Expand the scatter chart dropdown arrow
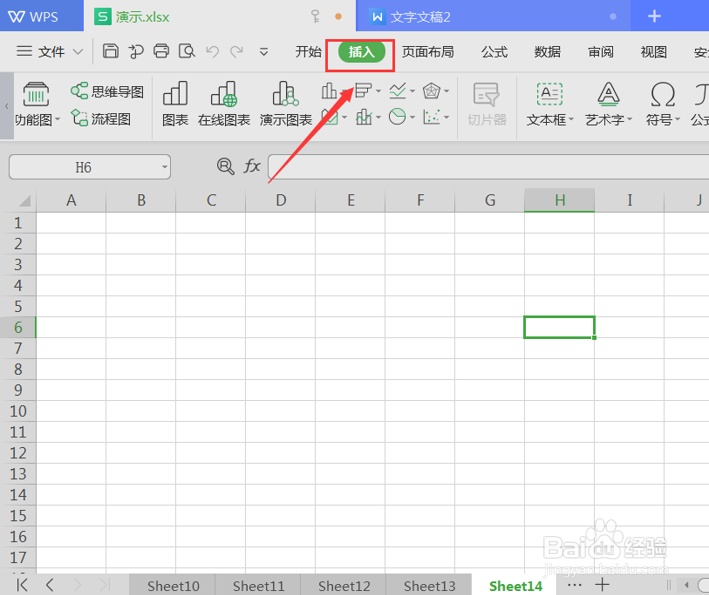The image size is (709, 595). tap(446, 118)
